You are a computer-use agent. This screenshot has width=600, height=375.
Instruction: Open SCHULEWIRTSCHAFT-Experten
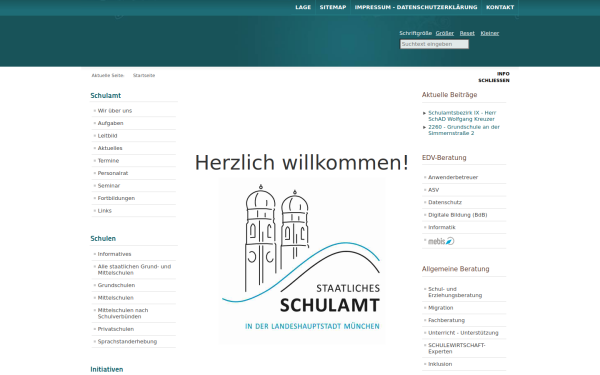pyautogui.click(x=457, y=349)
